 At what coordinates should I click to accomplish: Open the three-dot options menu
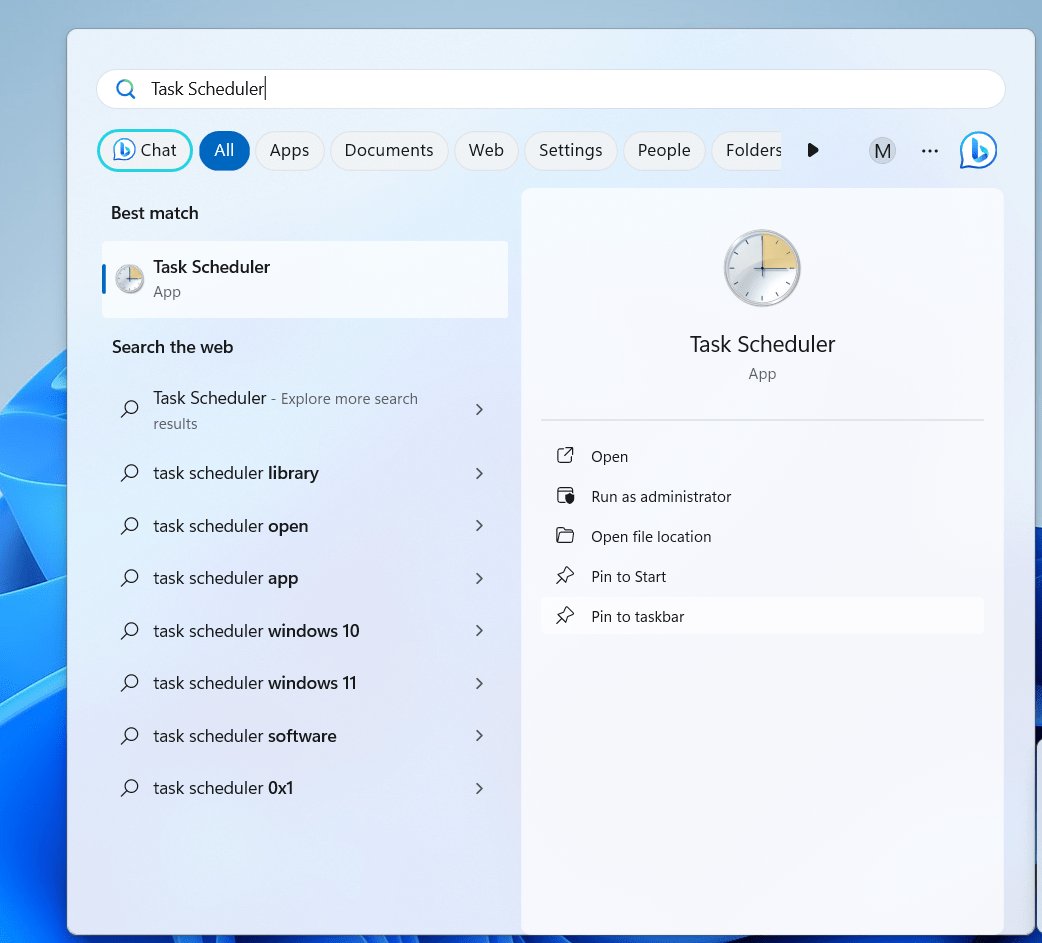point(930,151)
